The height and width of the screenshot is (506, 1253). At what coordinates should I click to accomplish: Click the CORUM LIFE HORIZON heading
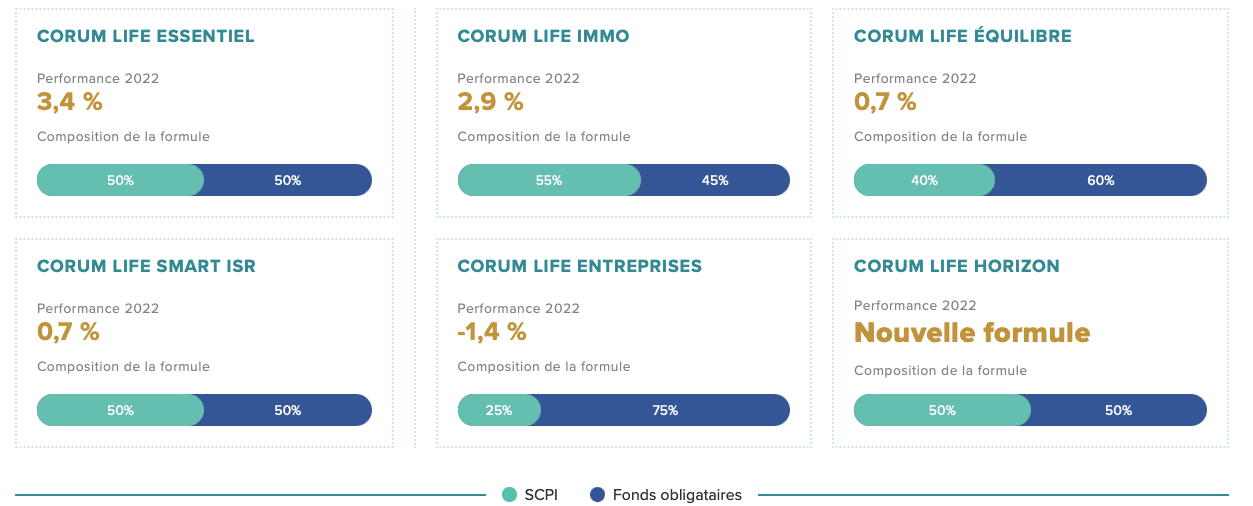[956, 266]
